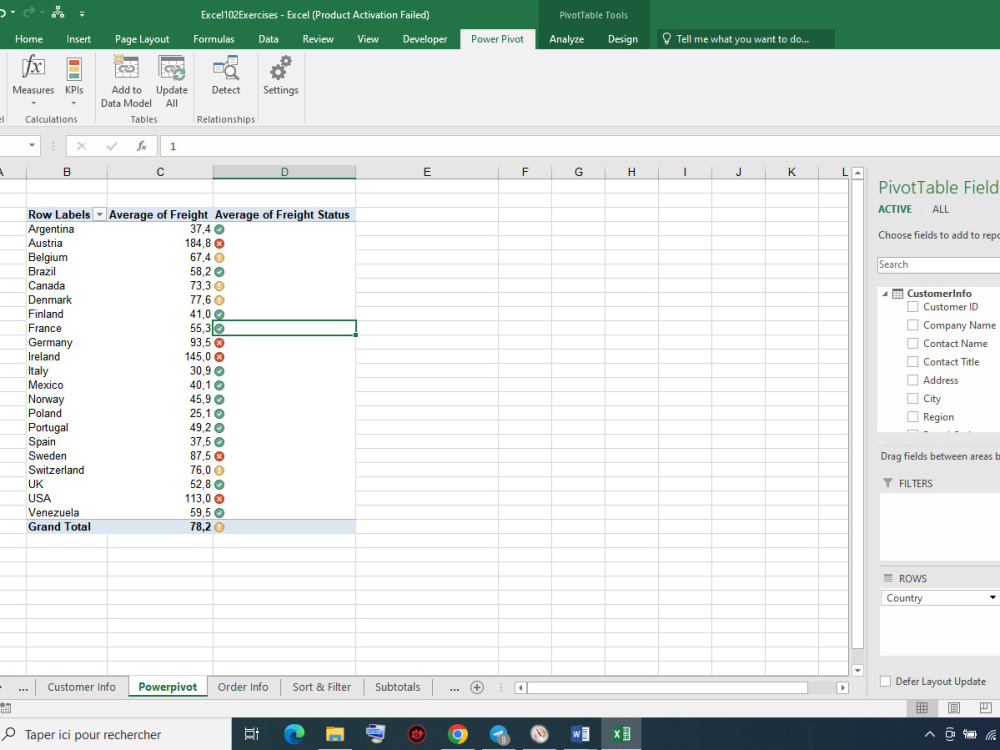Show earlier sheet tabs with left ellipsis
This screenshot has height=750, width=1000.
coord(23,688)
